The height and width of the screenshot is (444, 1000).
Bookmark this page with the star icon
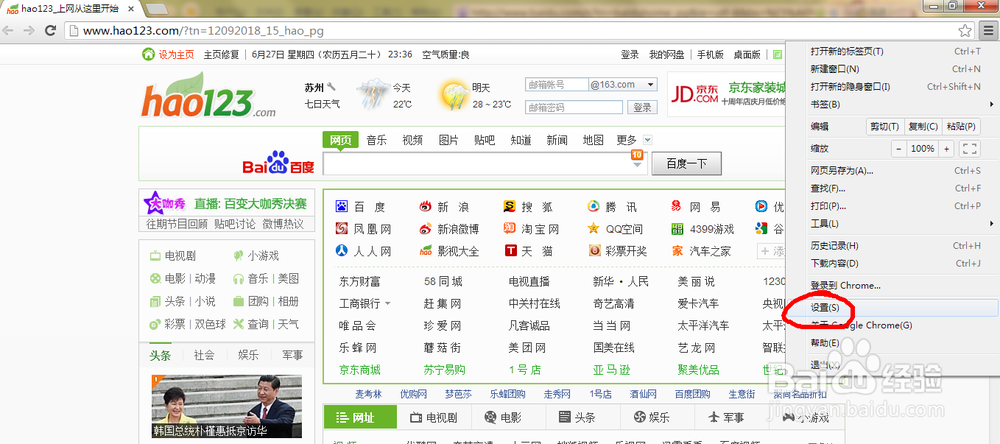[x=966, y=30]
